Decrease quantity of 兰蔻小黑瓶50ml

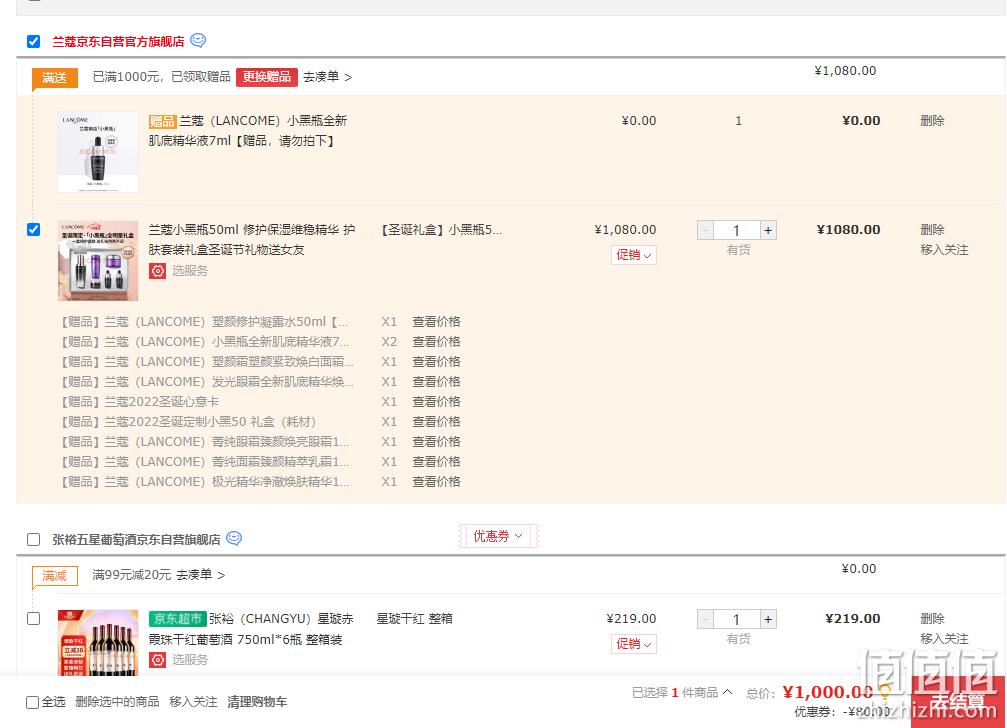pos(705,230)
